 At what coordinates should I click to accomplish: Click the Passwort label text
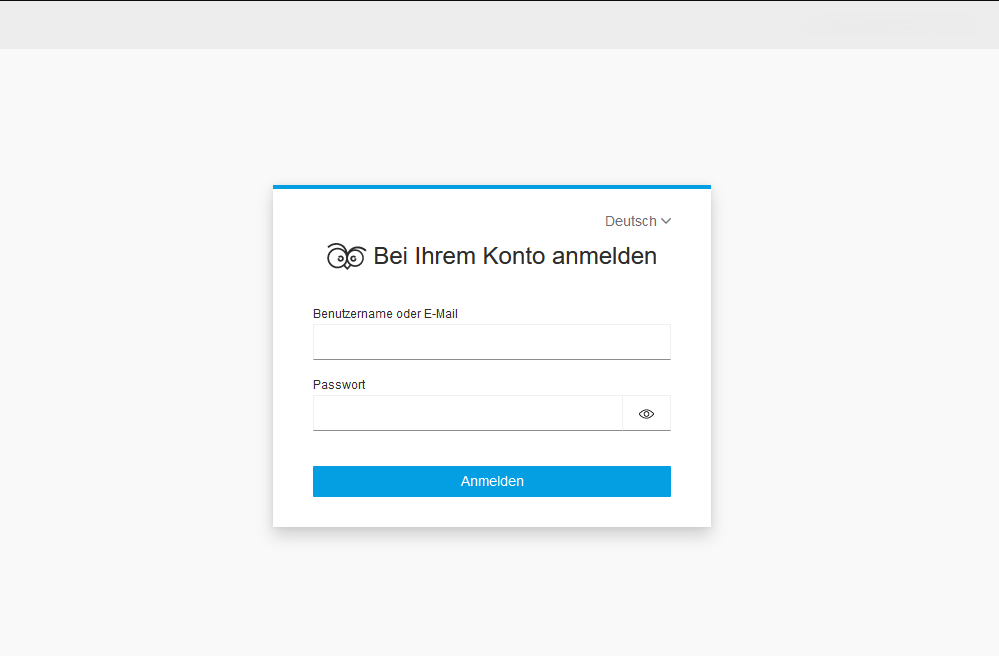339,385
